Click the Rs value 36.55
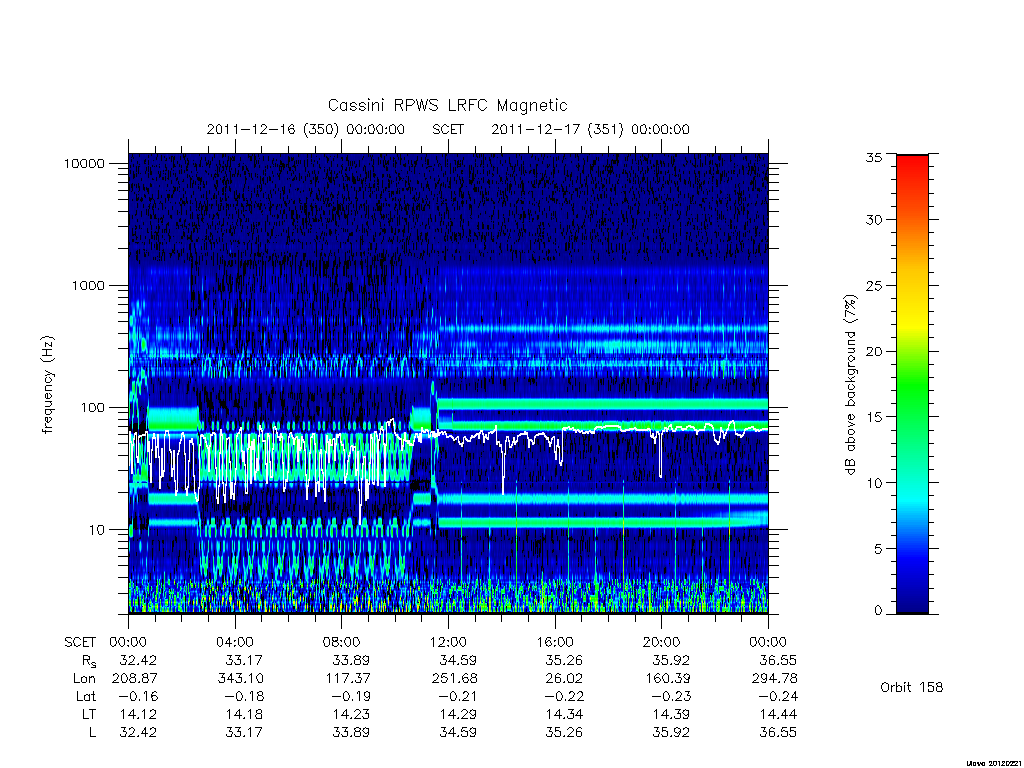 [777, 660]
